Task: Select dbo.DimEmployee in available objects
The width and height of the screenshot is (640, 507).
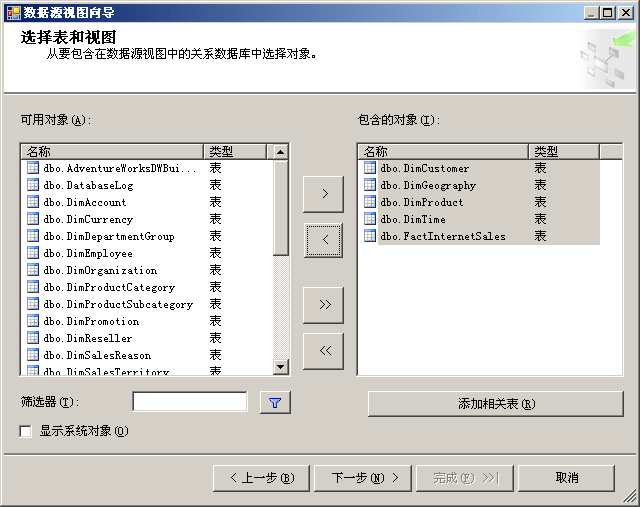Action: (88, 254)
